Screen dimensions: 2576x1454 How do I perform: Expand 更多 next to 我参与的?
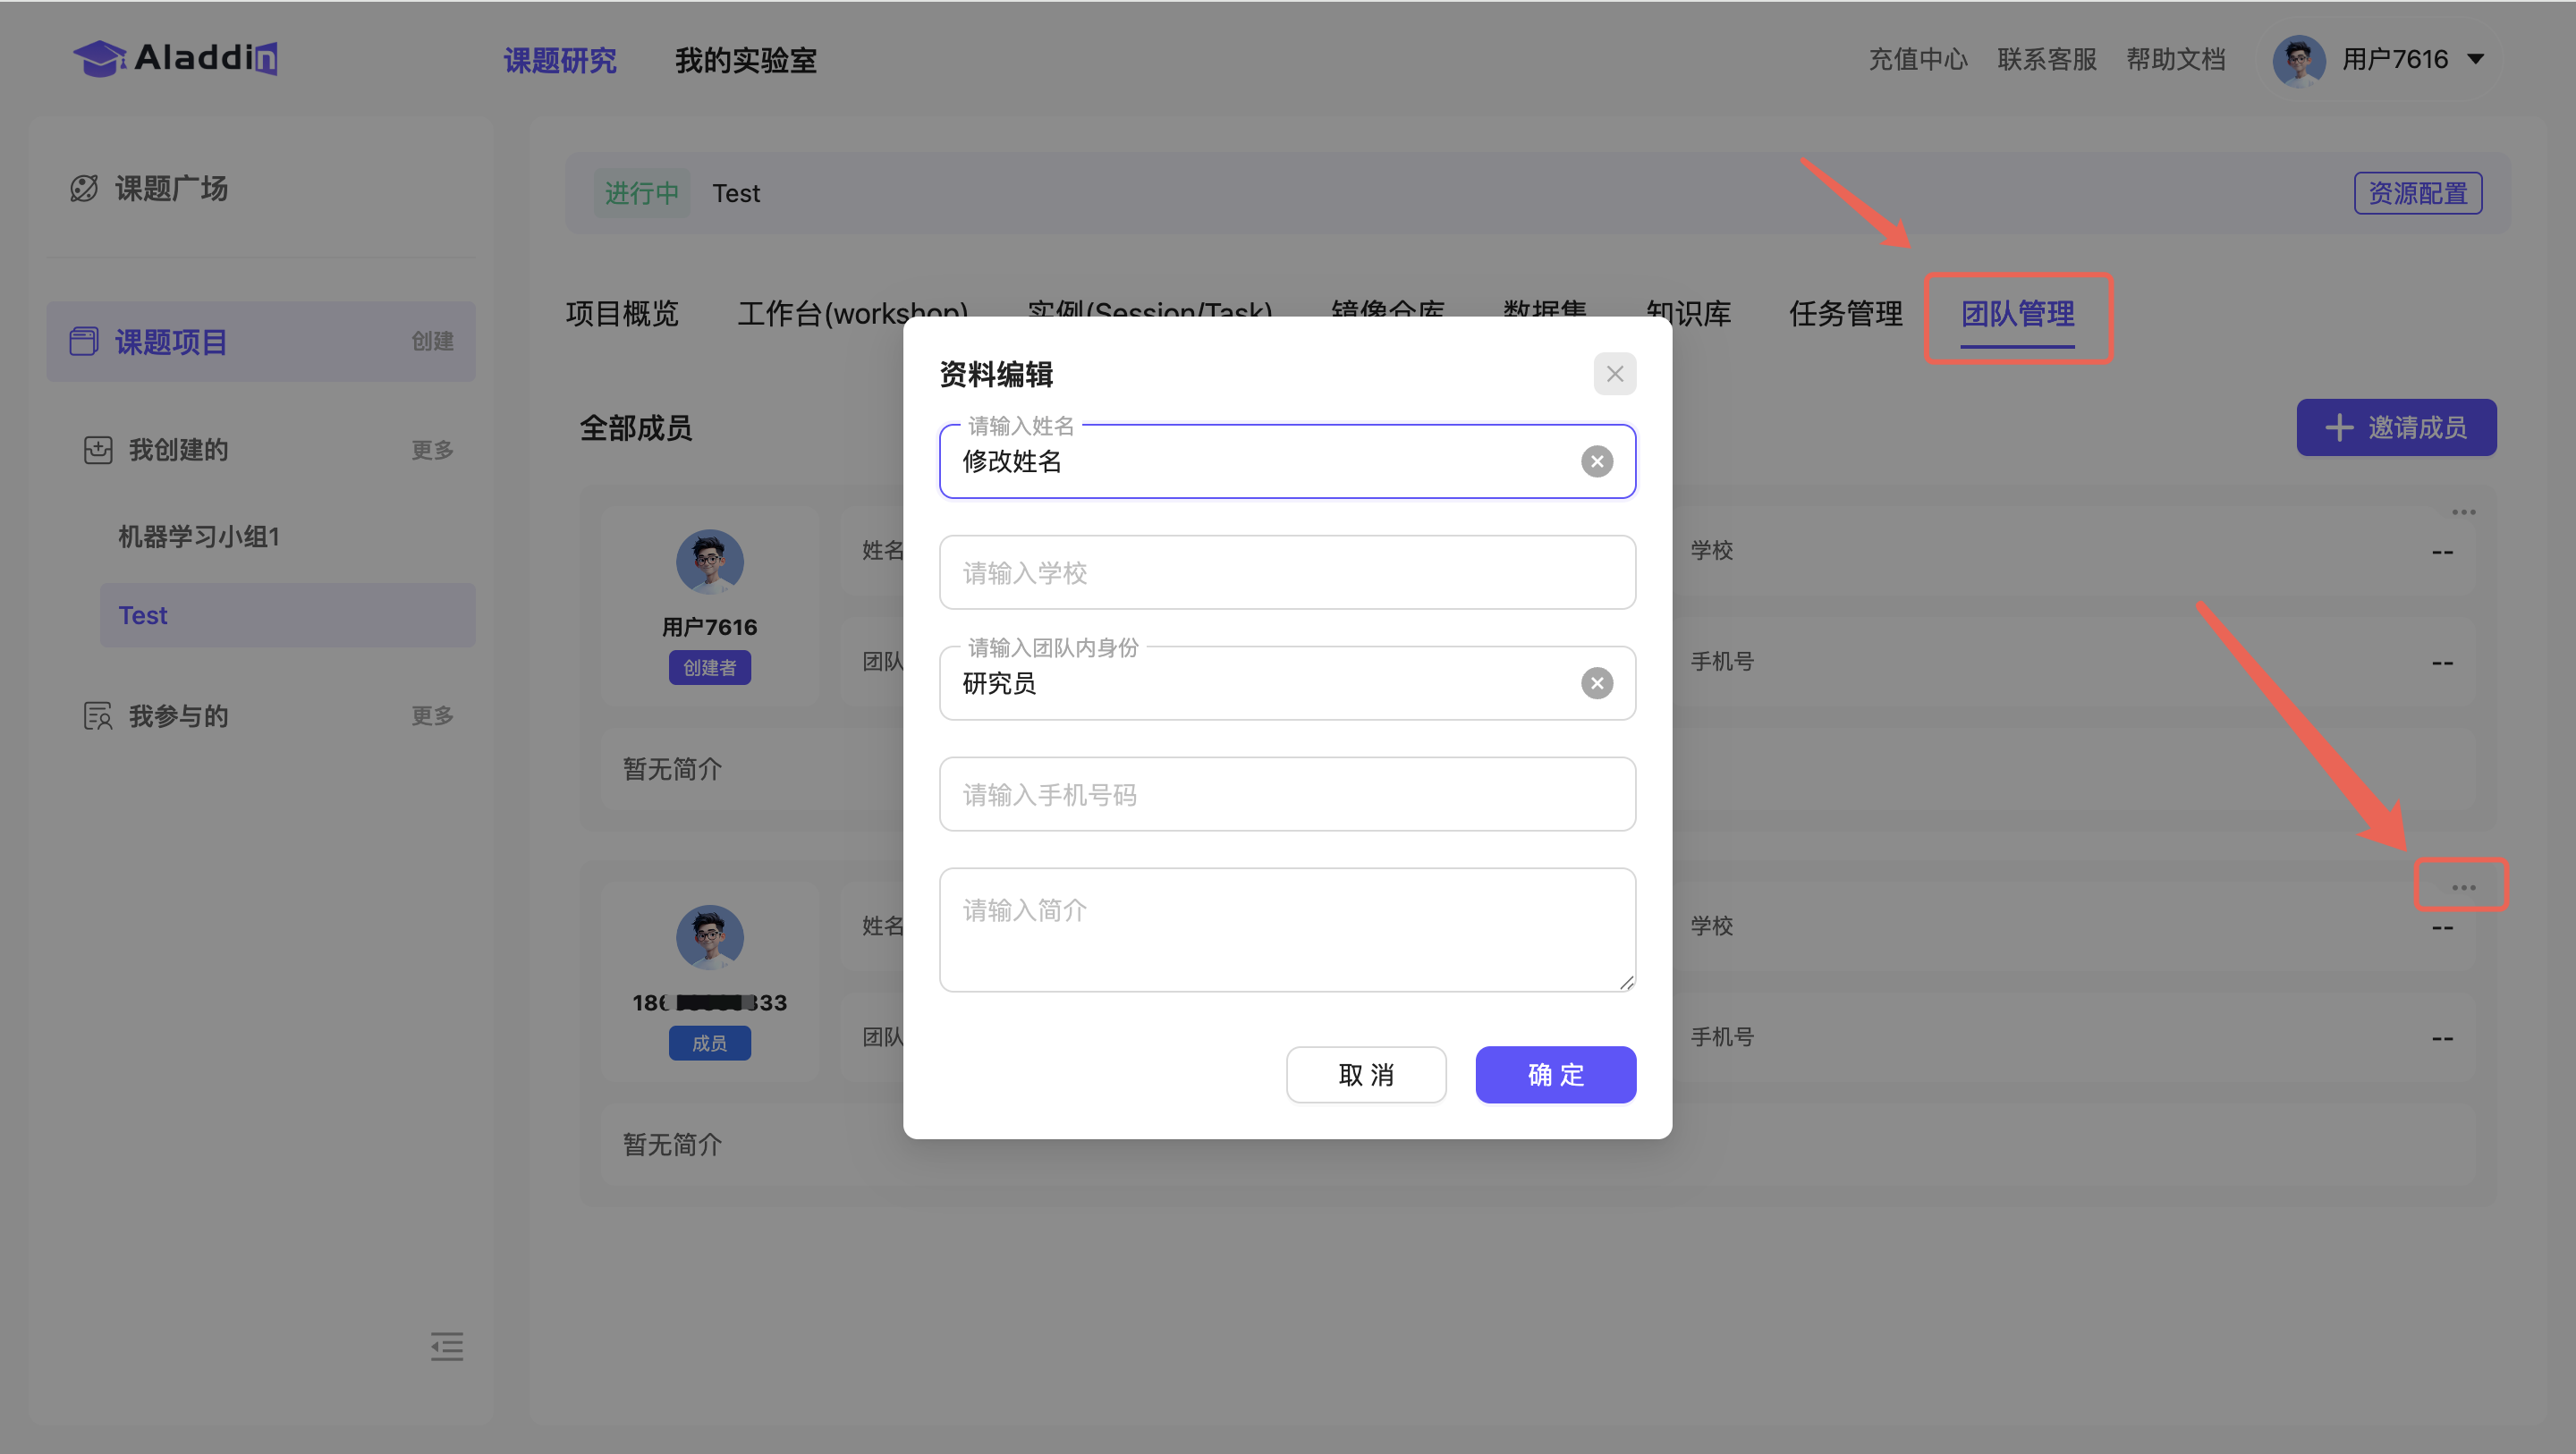click(x=432, y=716)
